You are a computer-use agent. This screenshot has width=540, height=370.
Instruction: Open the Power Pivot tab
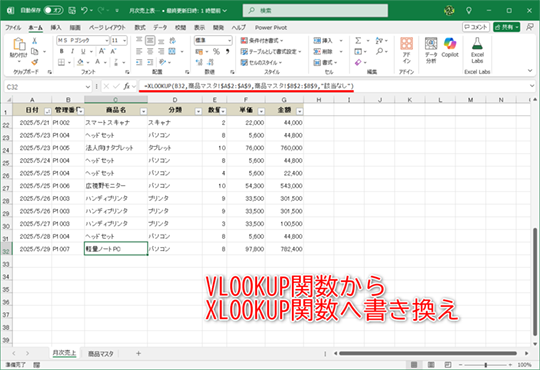(271, 28)
